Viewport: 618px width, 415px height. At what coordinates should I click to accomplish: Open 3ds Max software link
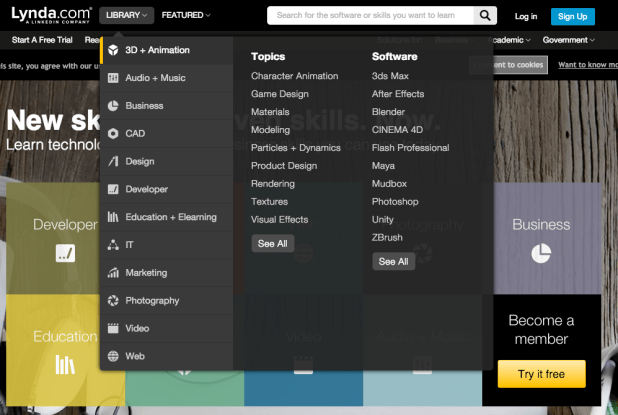390,76
